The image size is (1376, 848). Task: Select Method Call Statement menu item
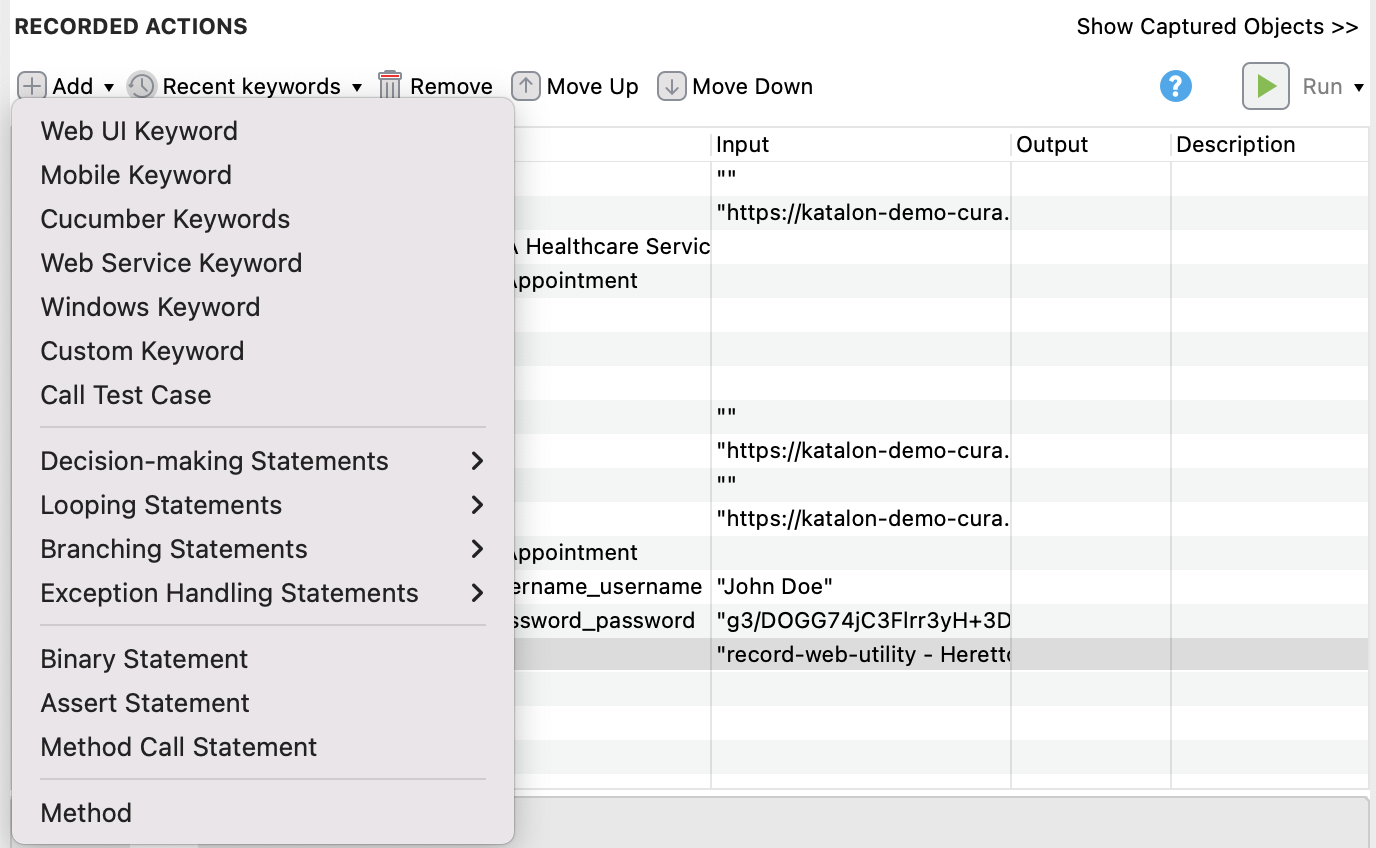(x=179, y=747)
